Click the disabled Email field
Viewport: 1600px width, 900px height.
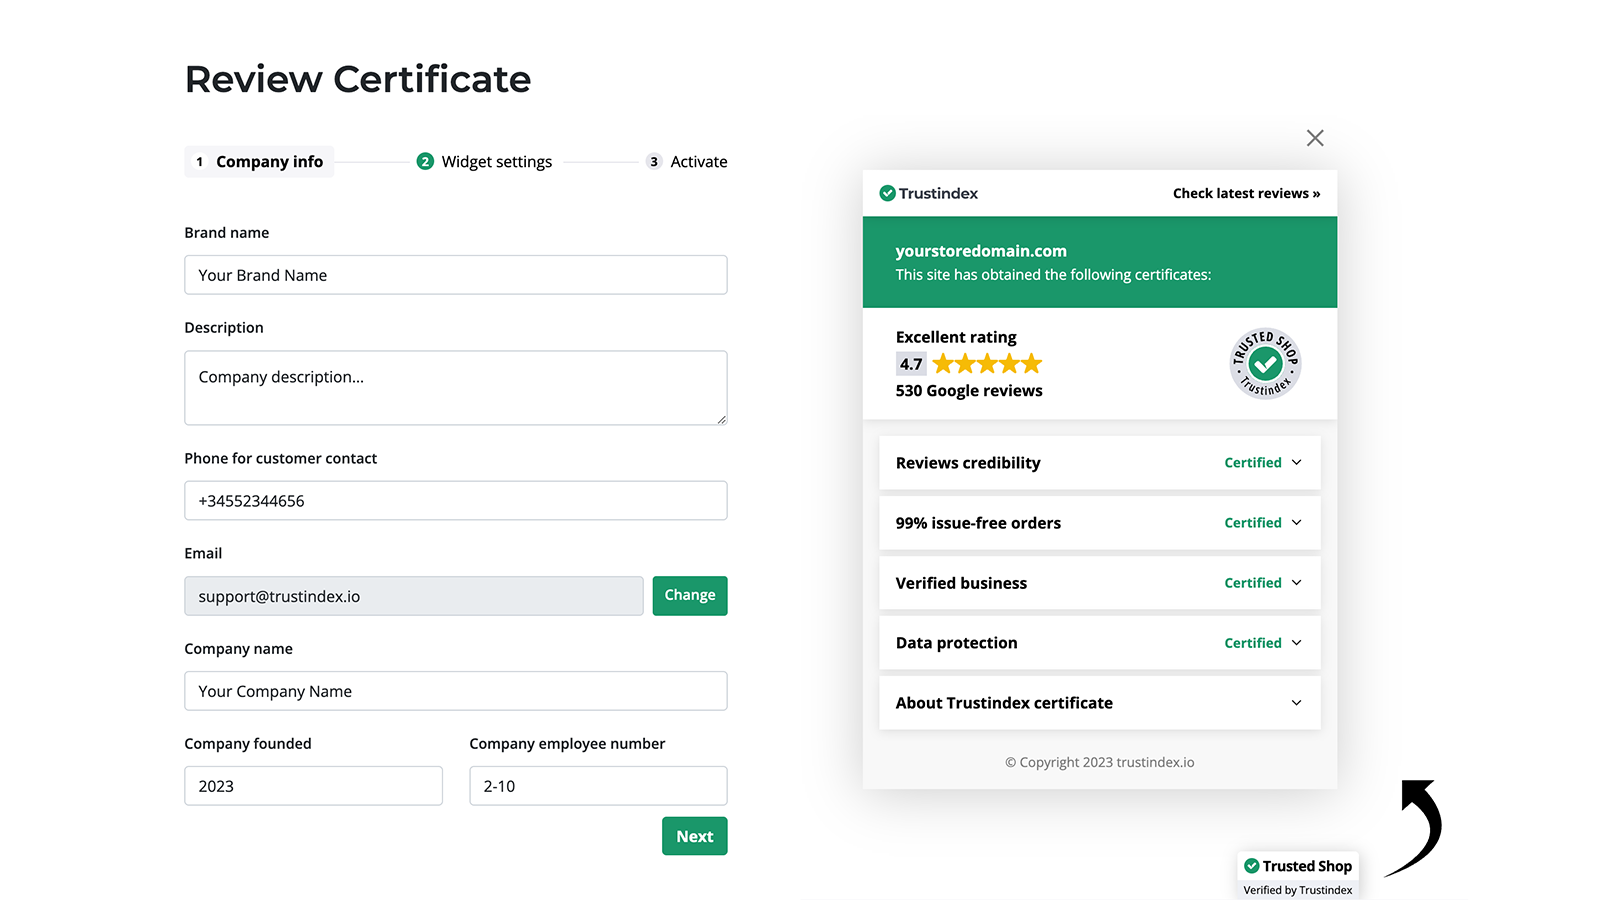click(x=414, y=596)
